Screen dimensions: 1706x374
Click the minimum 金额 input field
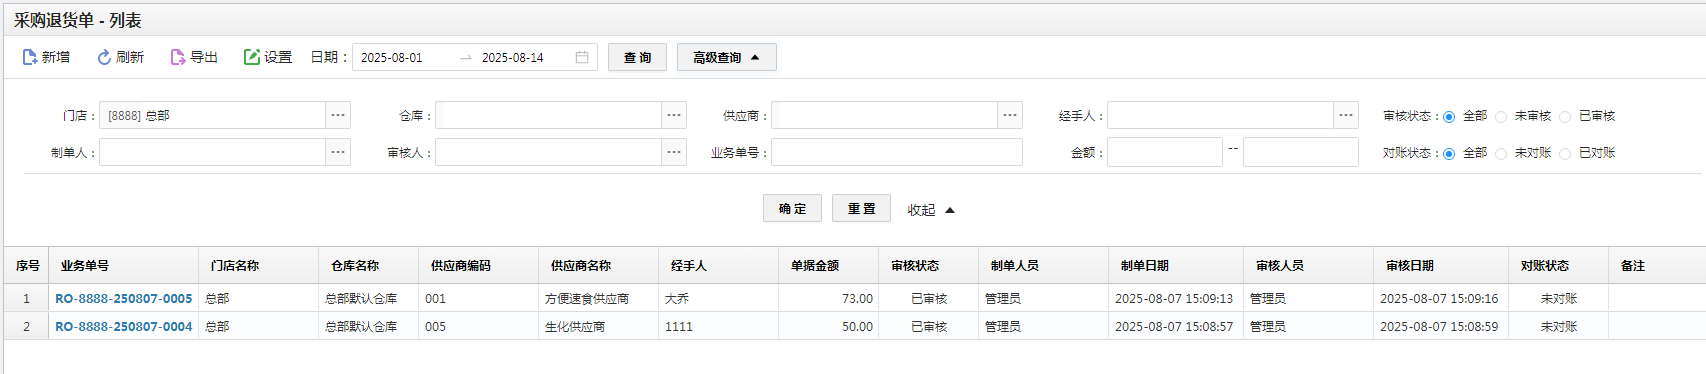(1165, 152)
